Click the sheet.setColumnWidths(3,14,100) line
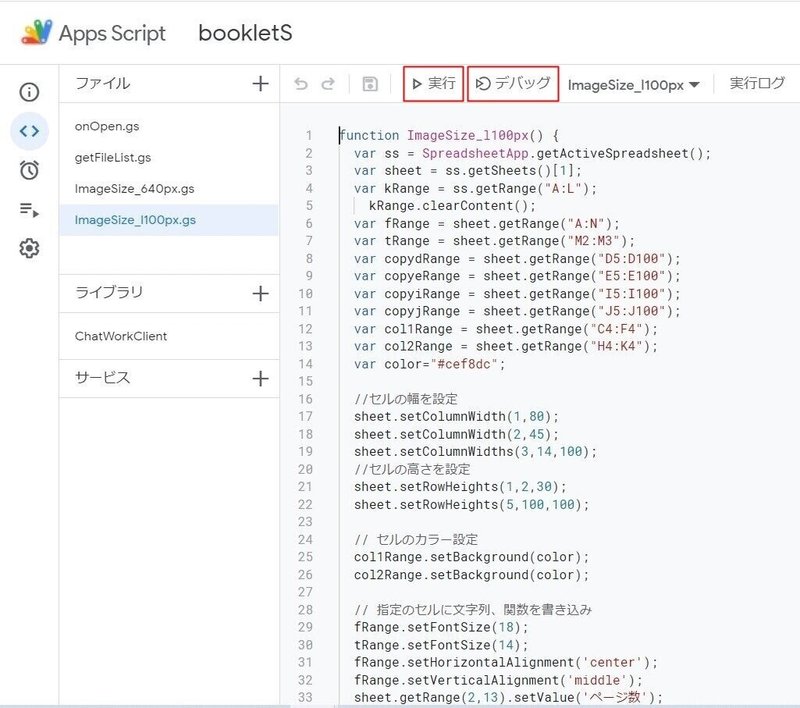Screen dimensions: 800x708 [475, 452]
